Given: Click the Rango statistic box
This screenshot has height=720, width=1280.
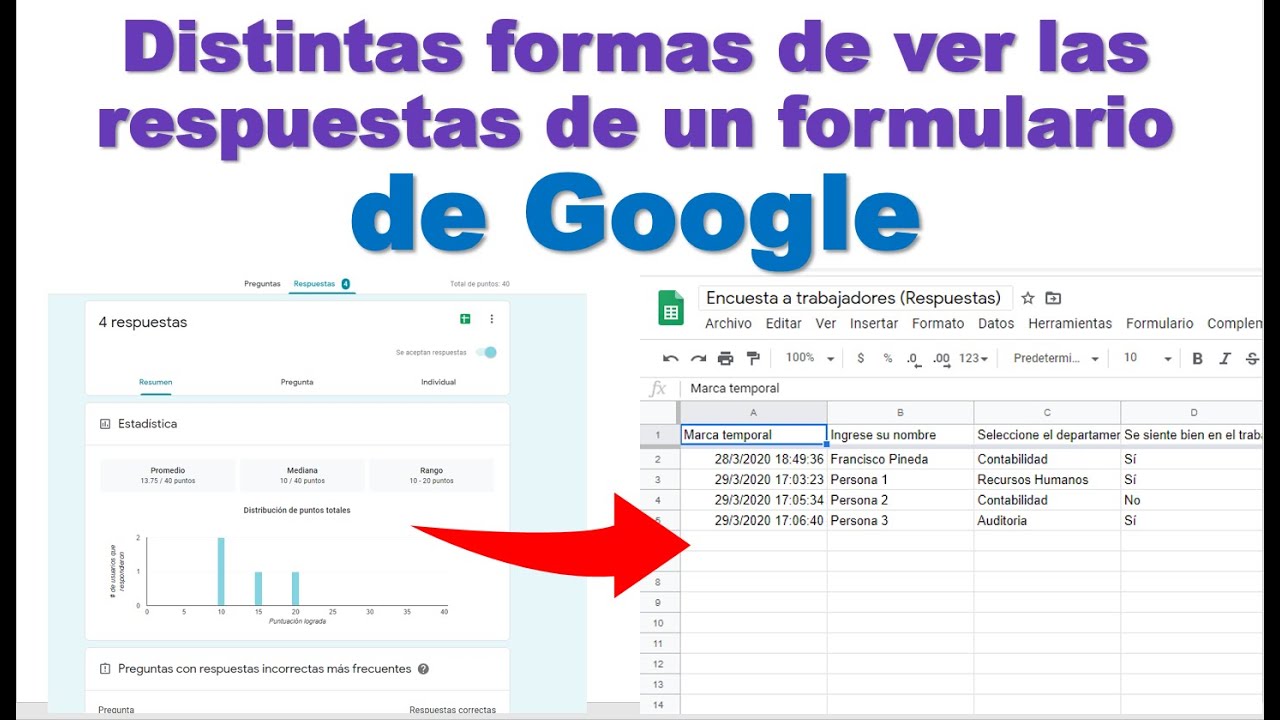Looking at the screenshot, I should [x=432, y=475].
